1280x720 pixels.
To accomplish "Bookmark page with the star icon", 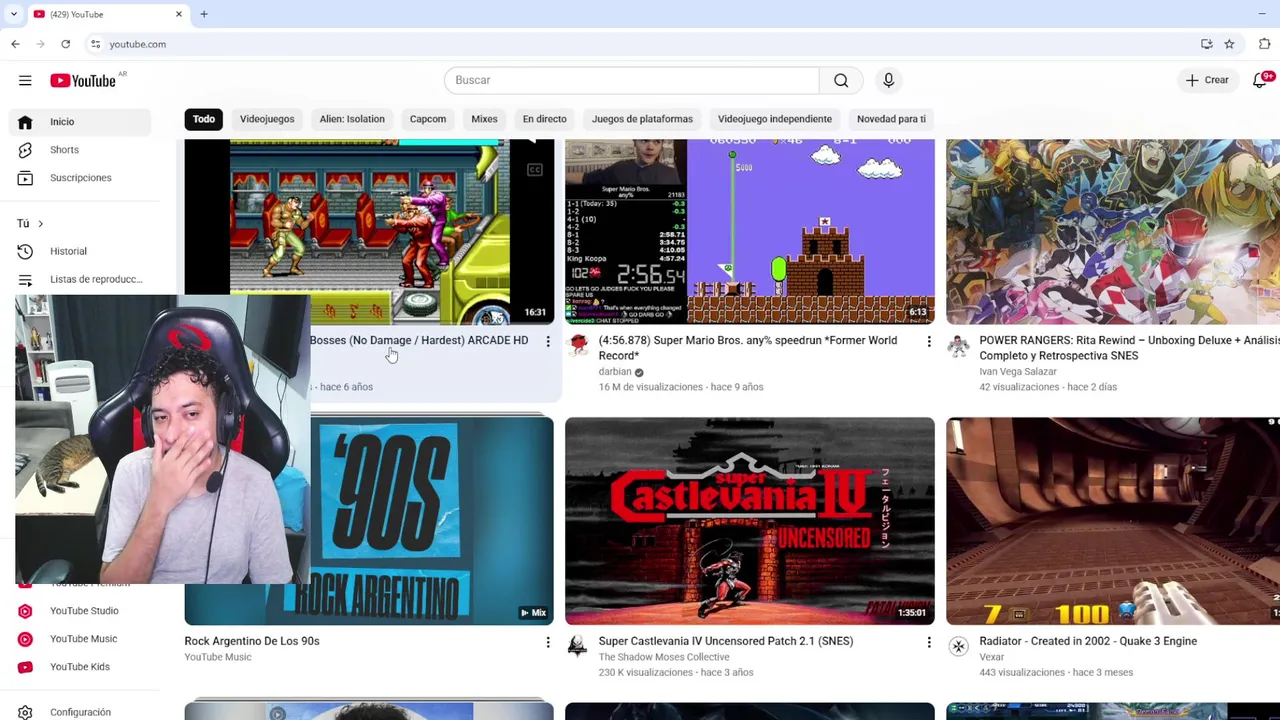I will [x=1229, y=44].
